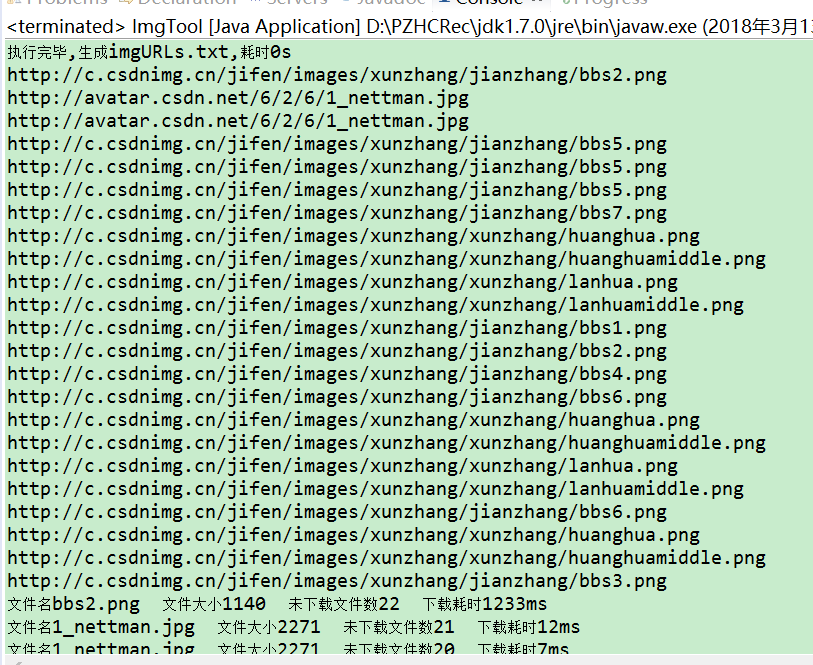Select the 文件大小1140 value
The width and height of the screenshot is (813, 665).
coord(214,604)
